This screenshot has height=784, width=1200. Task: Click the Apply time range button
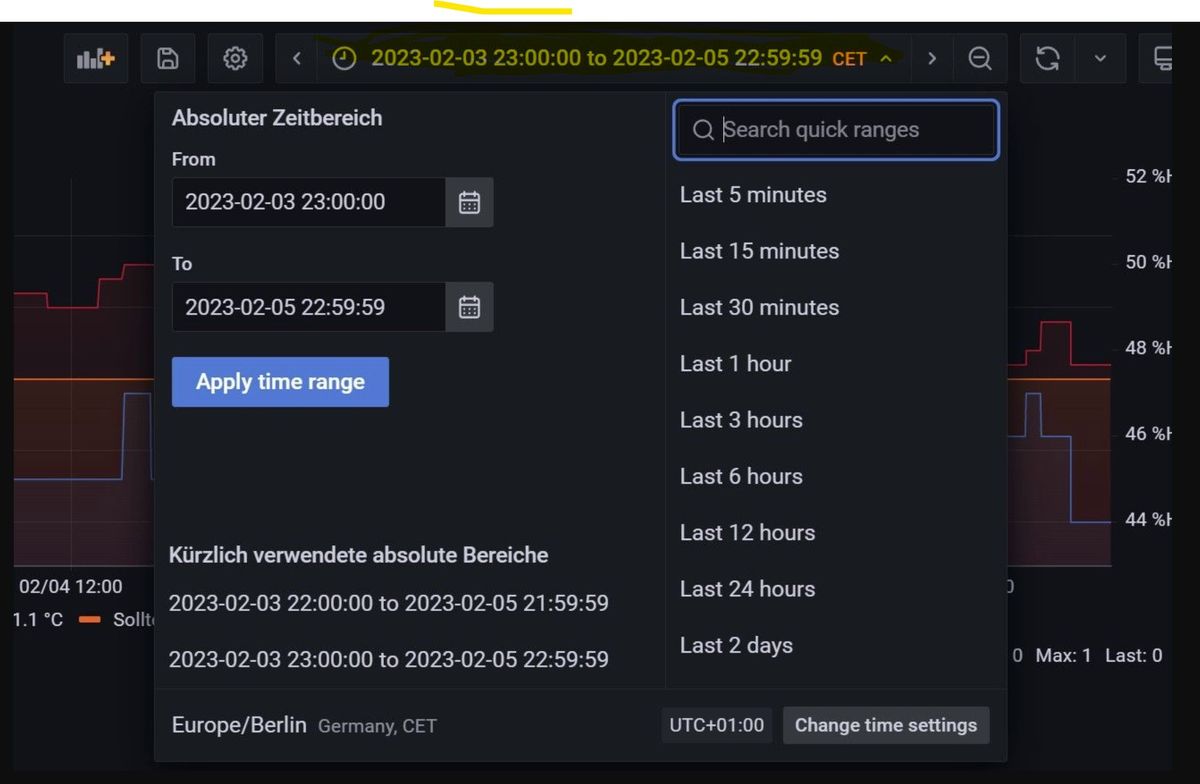tap(280, 382)
